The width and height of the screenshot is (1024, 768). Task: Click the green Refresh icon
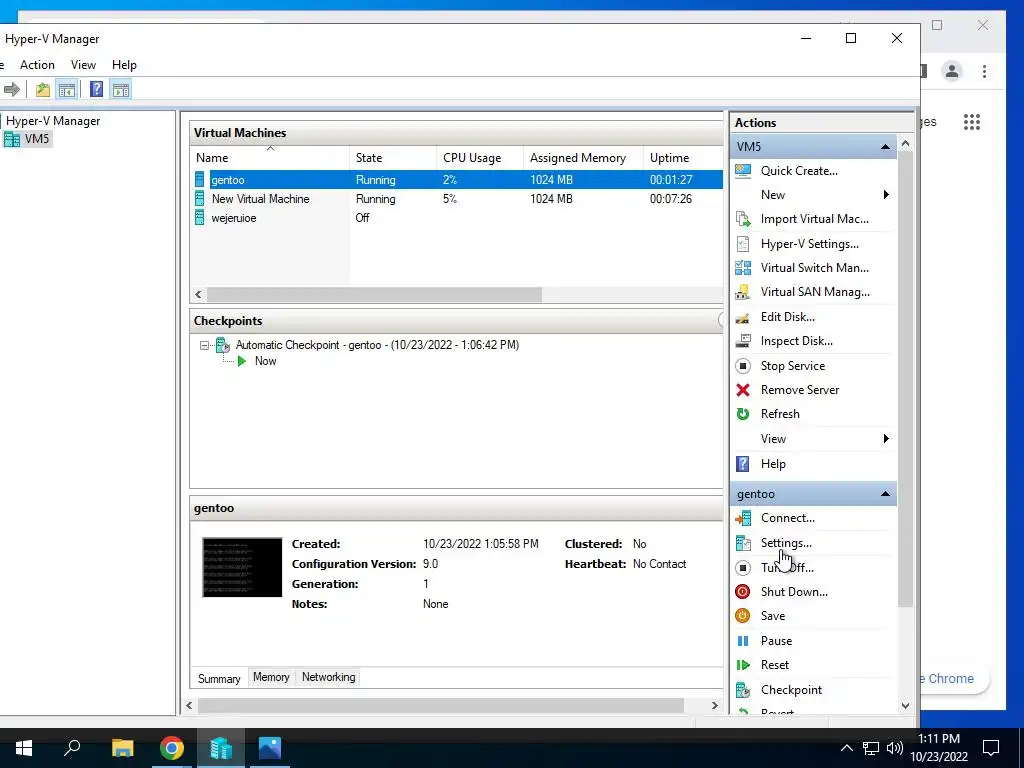[x=743, y=414]
